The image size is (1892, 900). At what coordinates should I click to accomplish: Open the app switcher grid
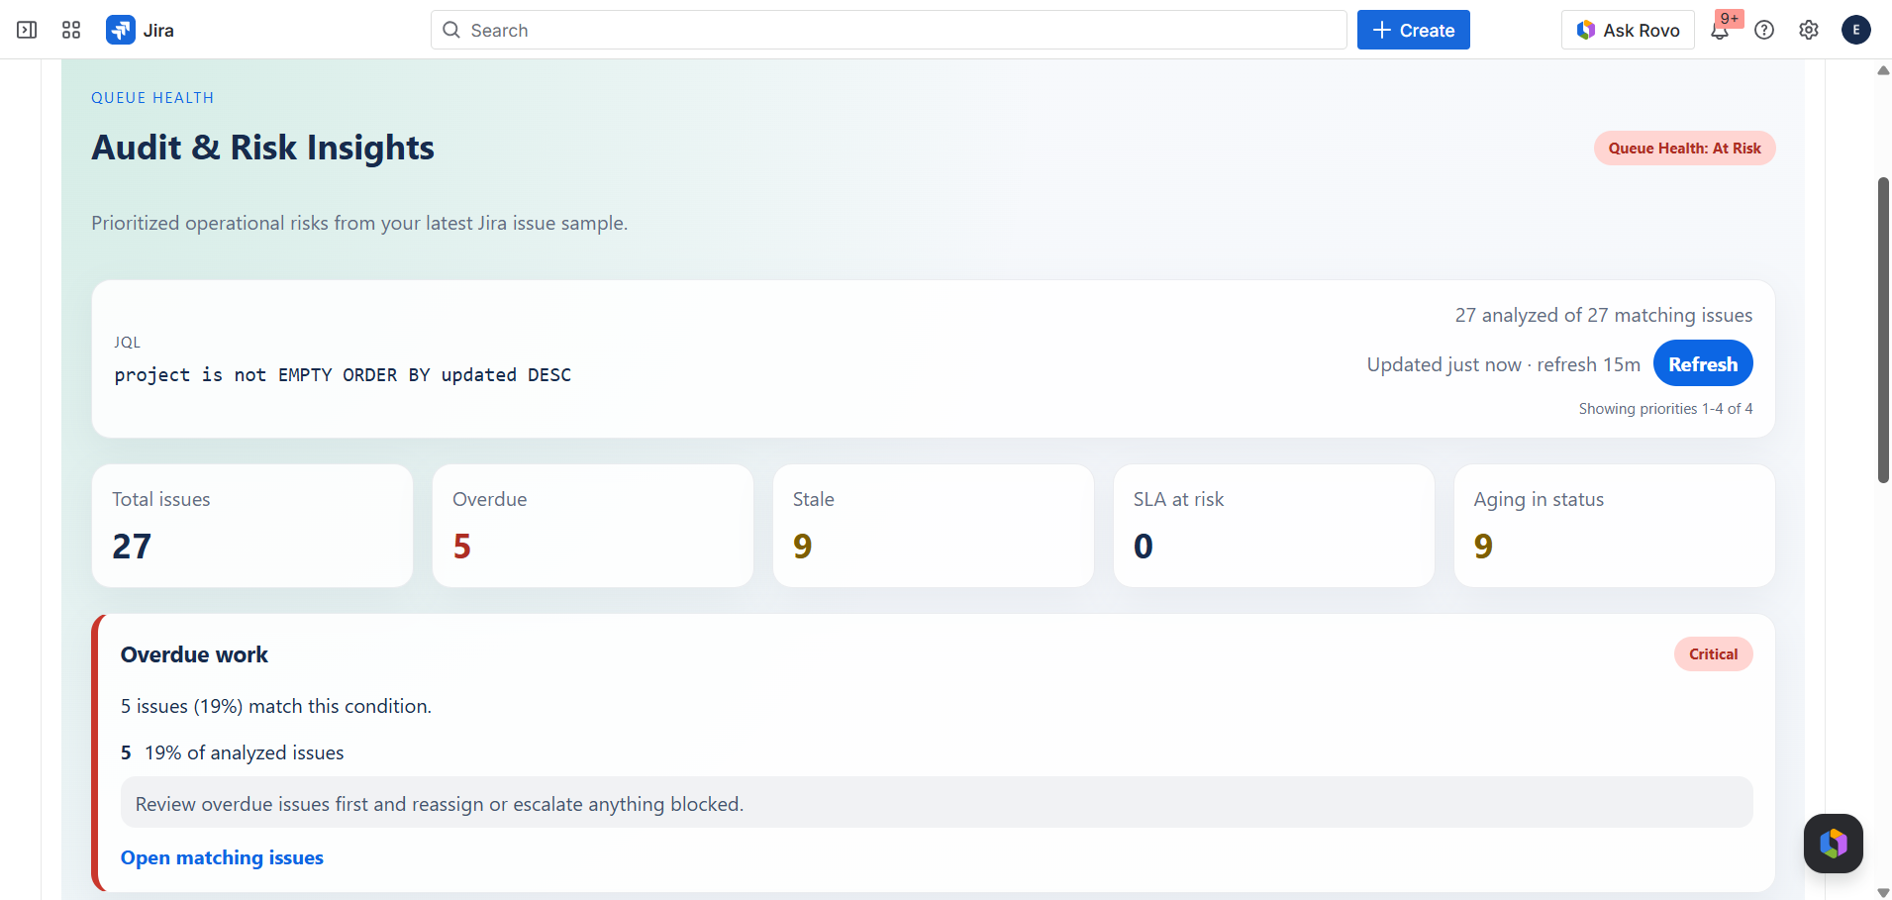coord(70,29)
